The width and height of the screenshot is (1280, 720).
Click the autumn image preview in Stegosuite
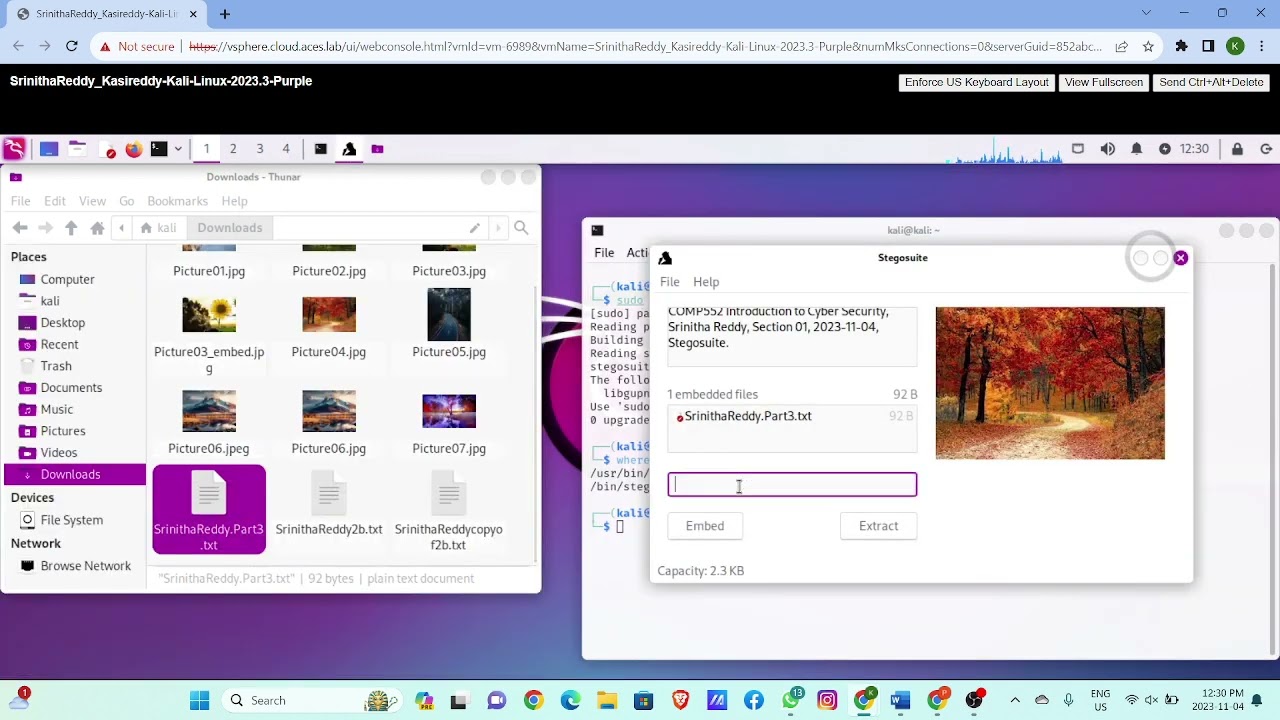[x=1050, y=383]
